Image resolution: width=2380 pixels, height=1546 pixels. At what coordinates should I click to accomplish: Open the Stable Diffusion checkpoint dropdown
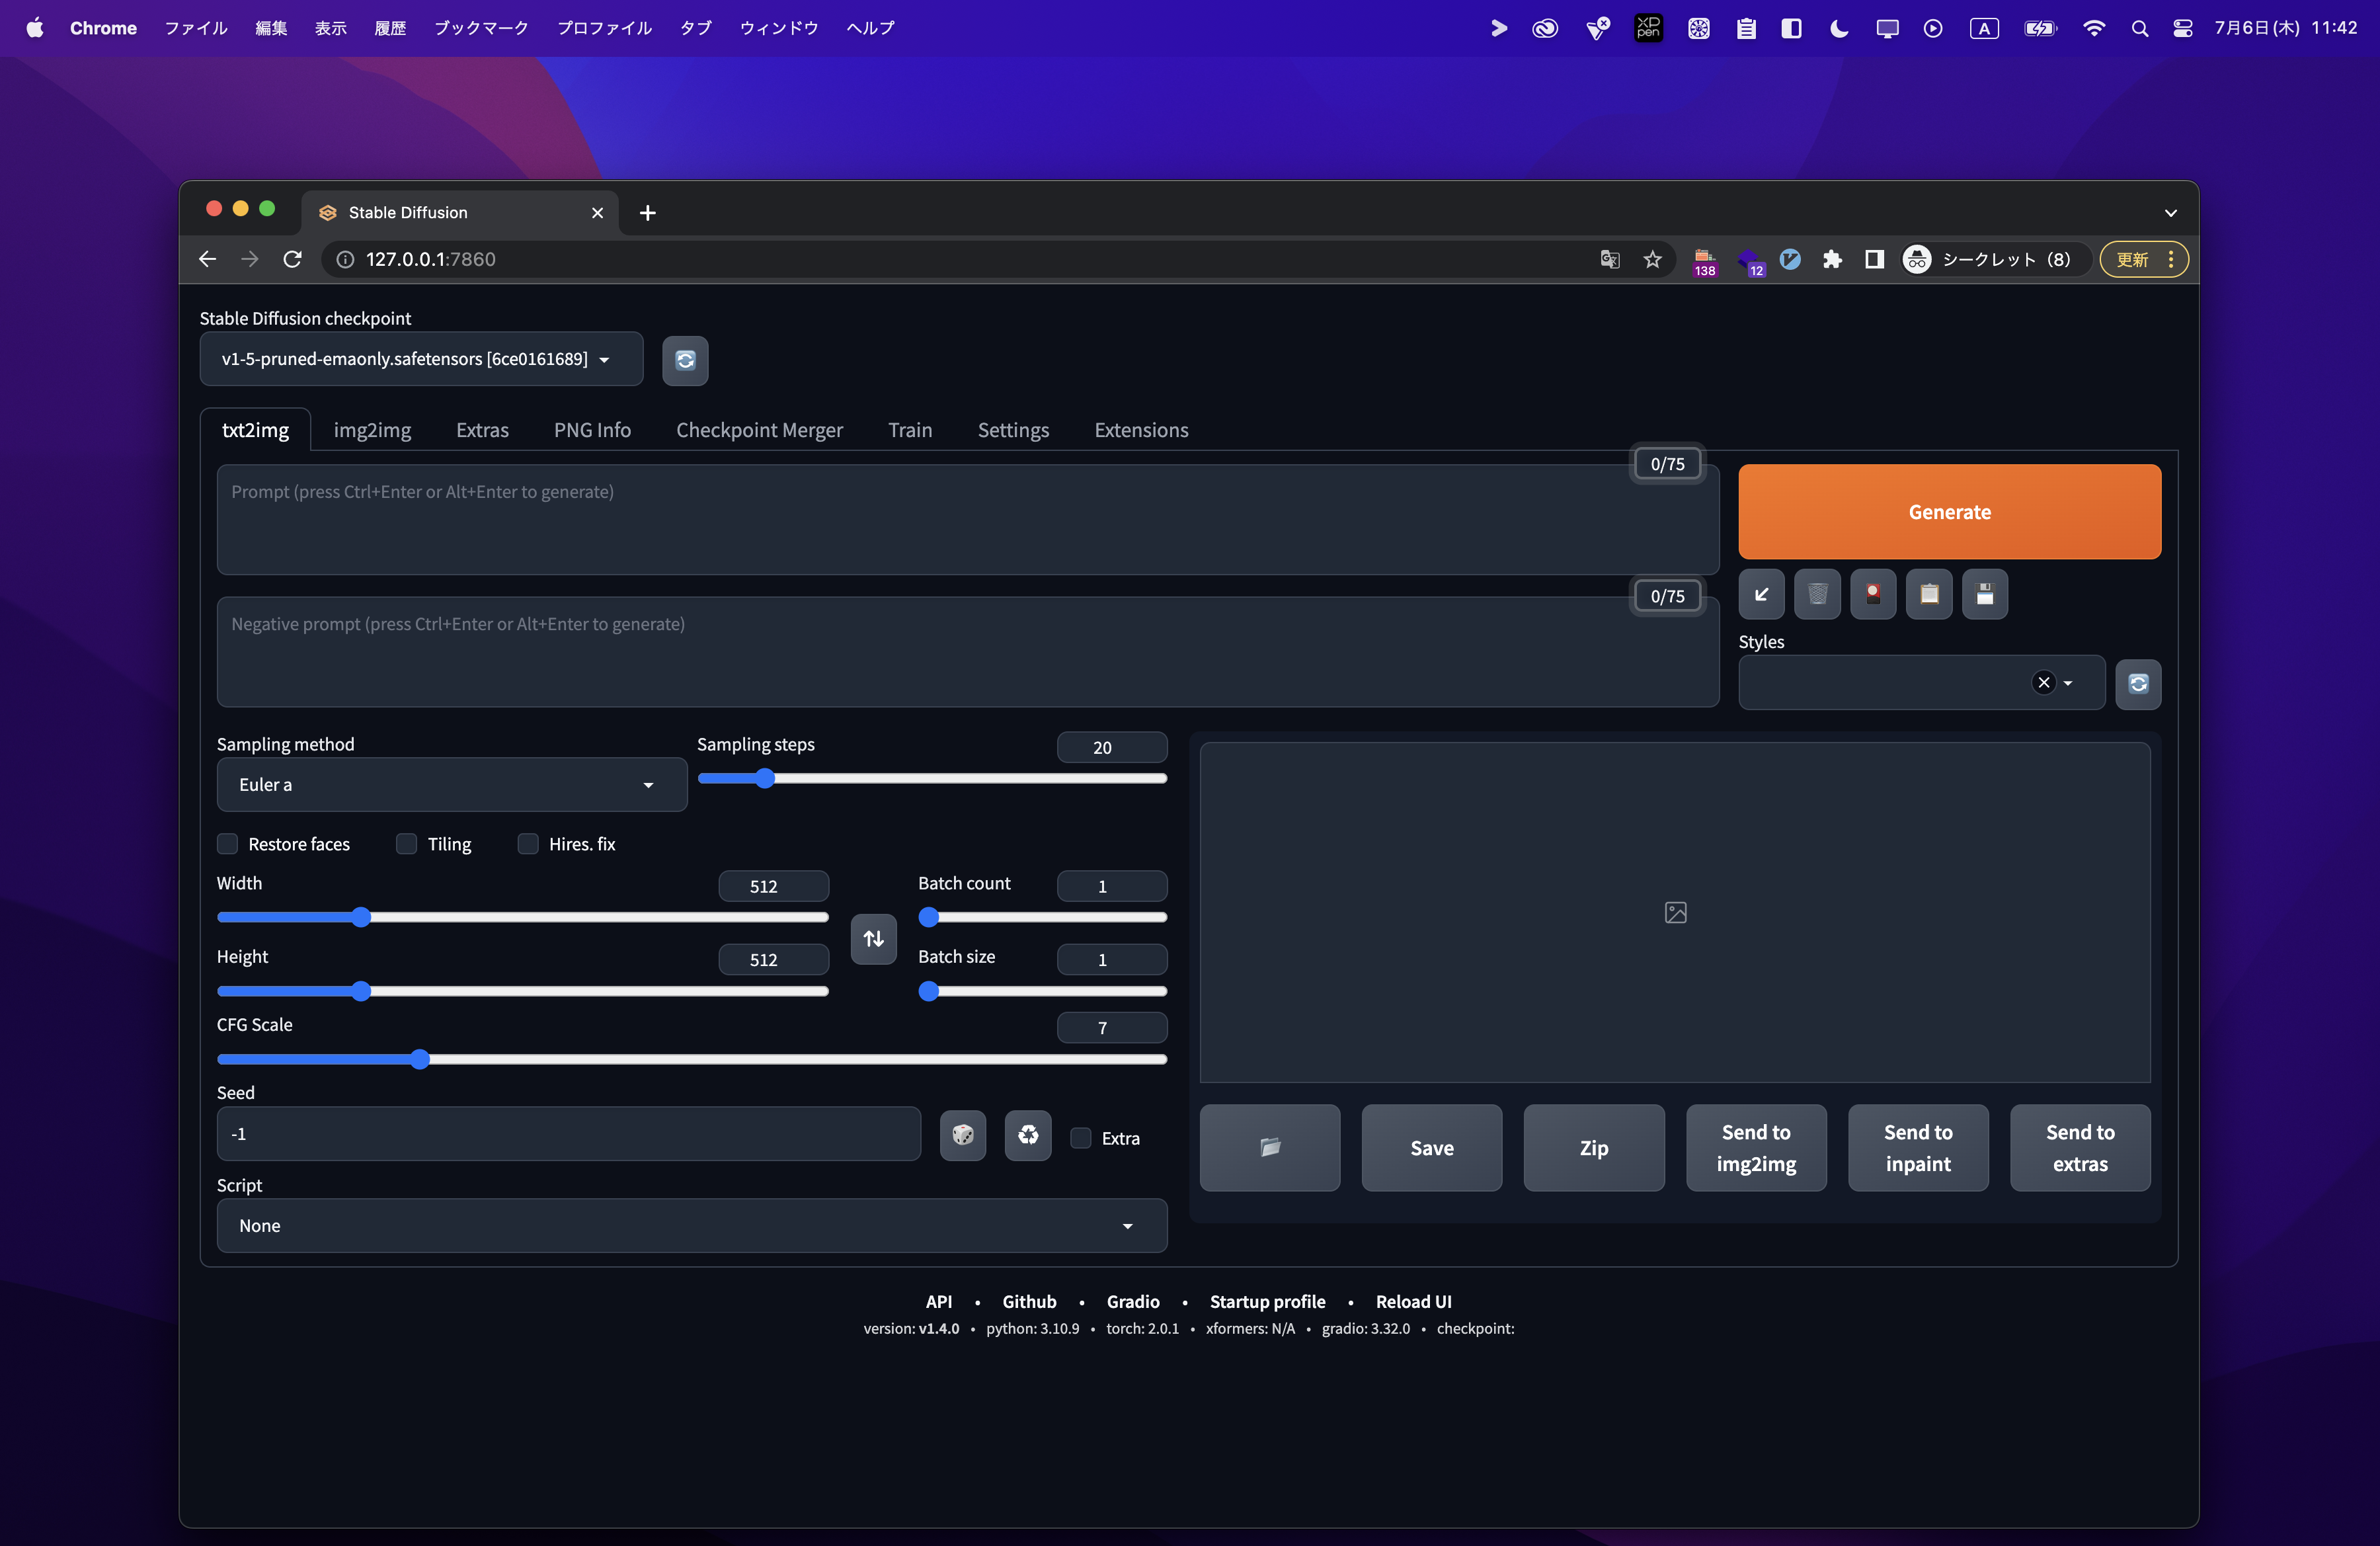420,359
